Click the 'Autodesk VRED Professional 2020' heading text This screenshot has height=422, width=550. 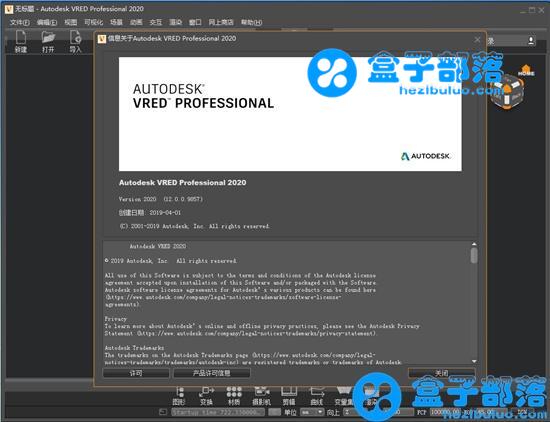pos(182,183)
